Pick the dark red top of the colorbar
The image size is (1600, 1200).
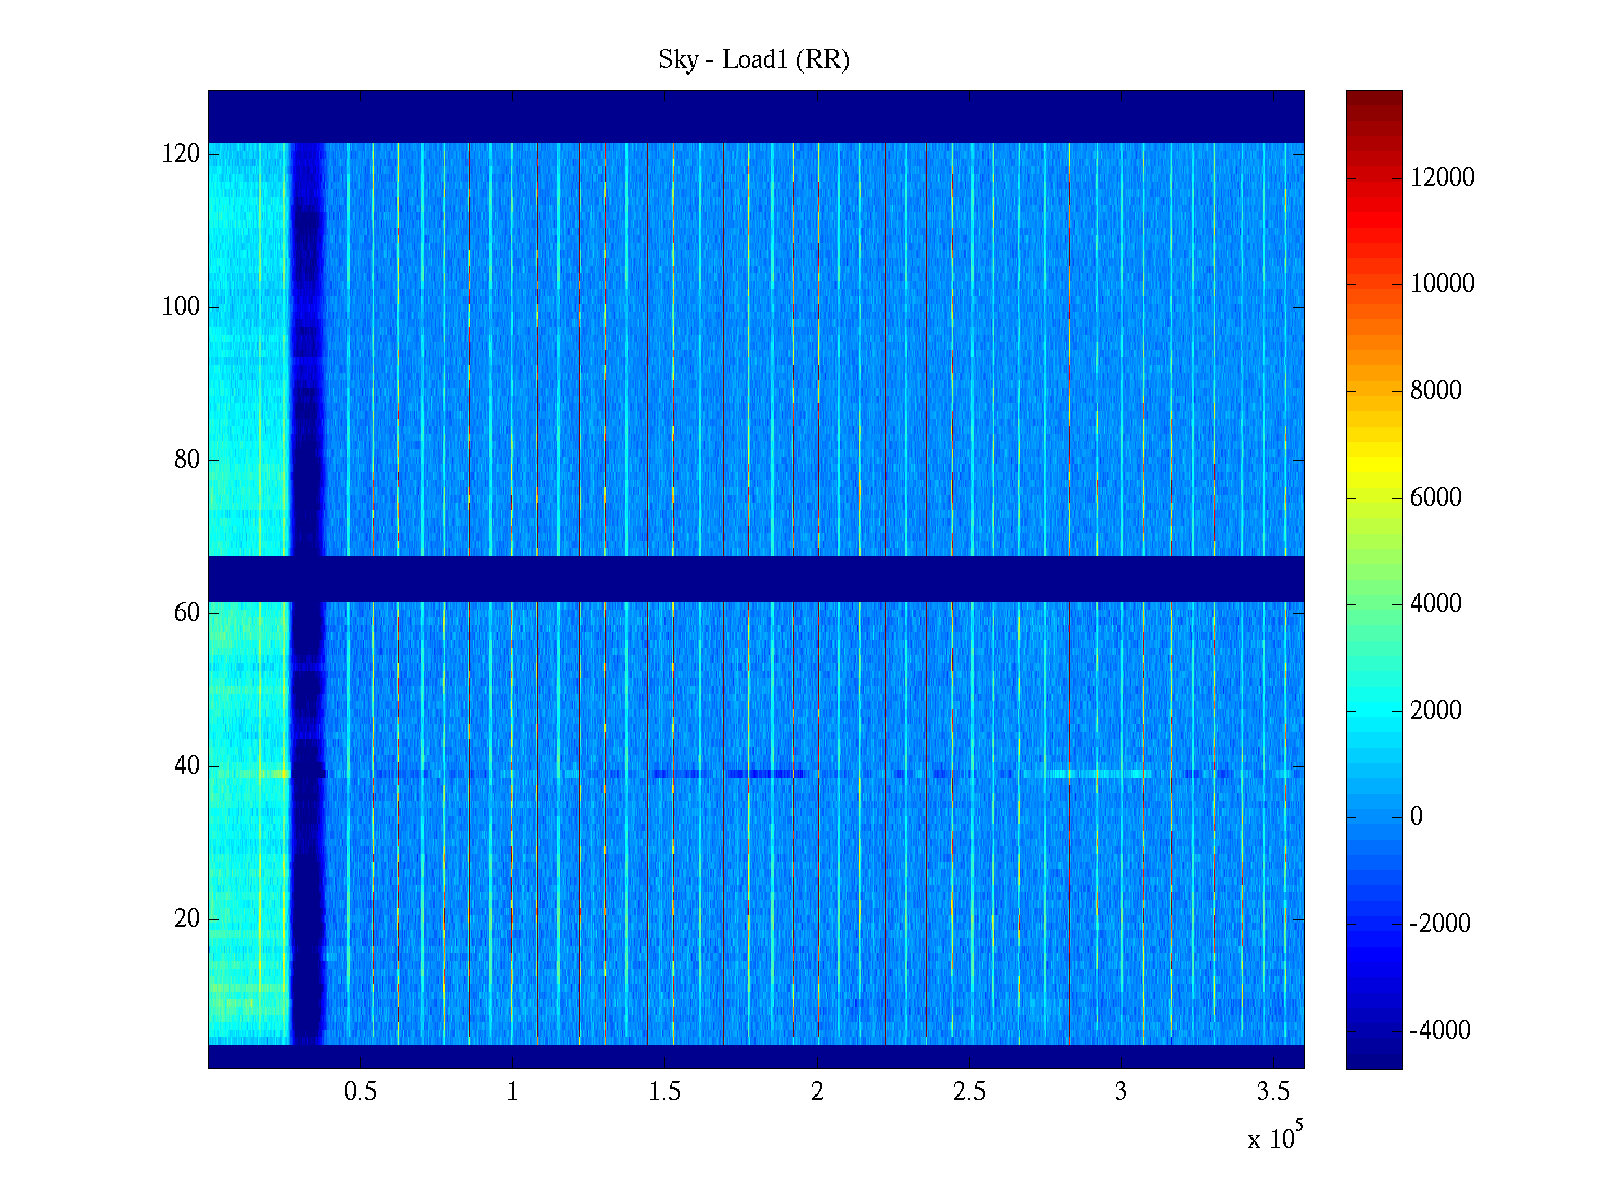[x=1374, y=98]
